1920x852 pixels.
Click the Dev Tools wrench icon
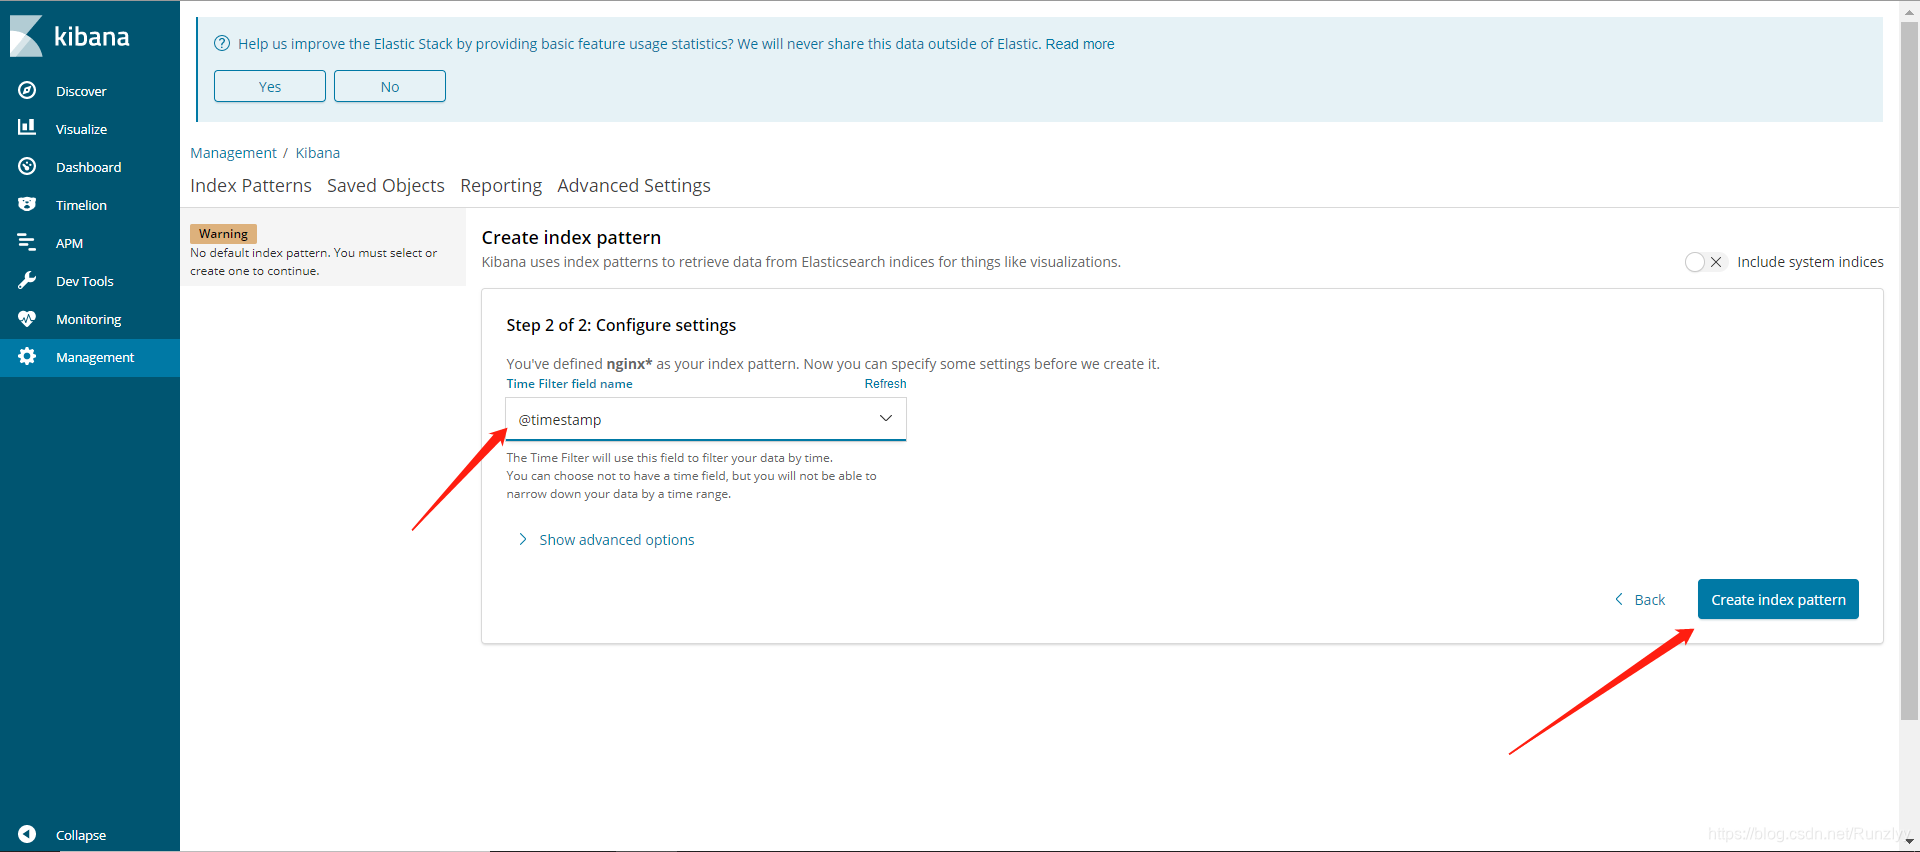coord(27,280)
